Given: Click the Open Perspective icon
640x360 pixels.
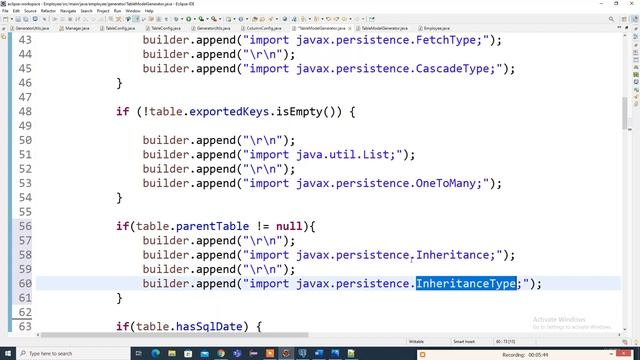Looking at the screenshot, I should click(x=624, y=19).
